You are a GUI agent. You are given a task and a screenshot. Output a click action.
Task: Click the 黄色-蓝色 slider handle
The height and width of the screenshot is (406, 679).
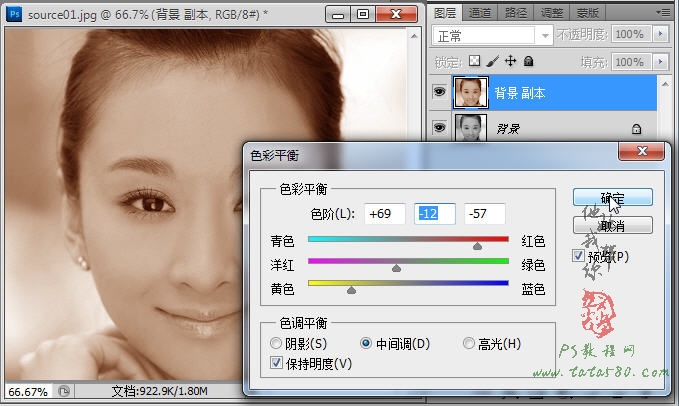(x=352, y=290)
